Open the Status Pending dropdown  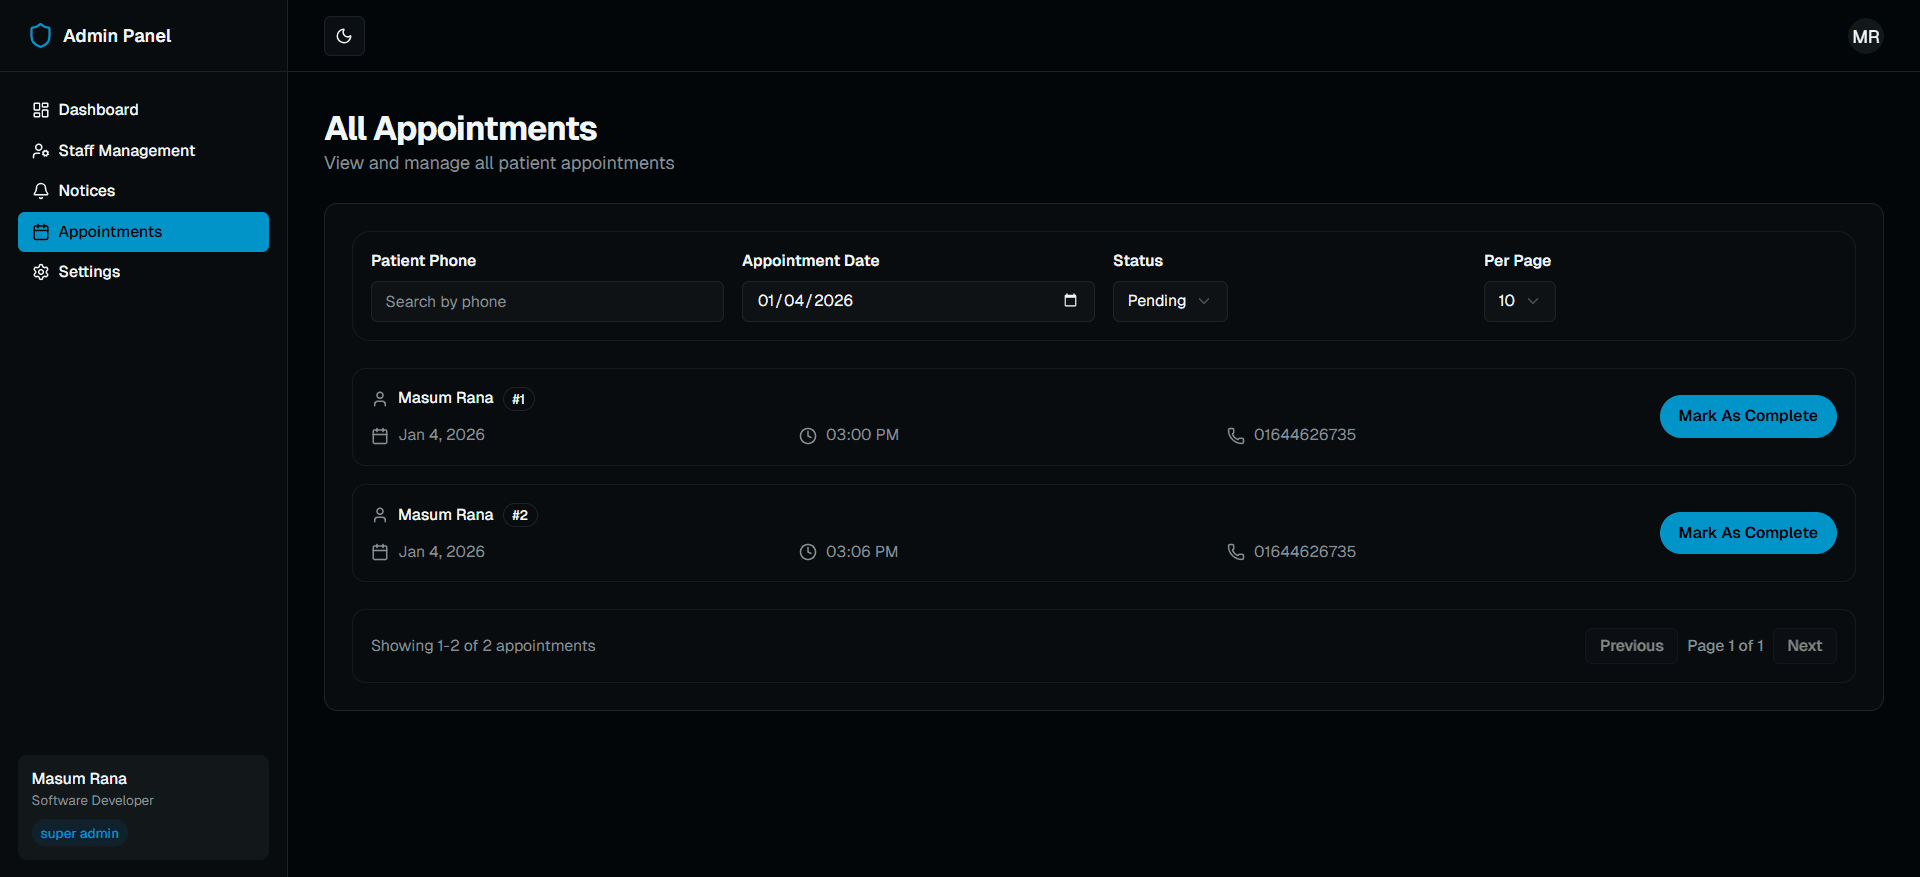(1169, 301)
